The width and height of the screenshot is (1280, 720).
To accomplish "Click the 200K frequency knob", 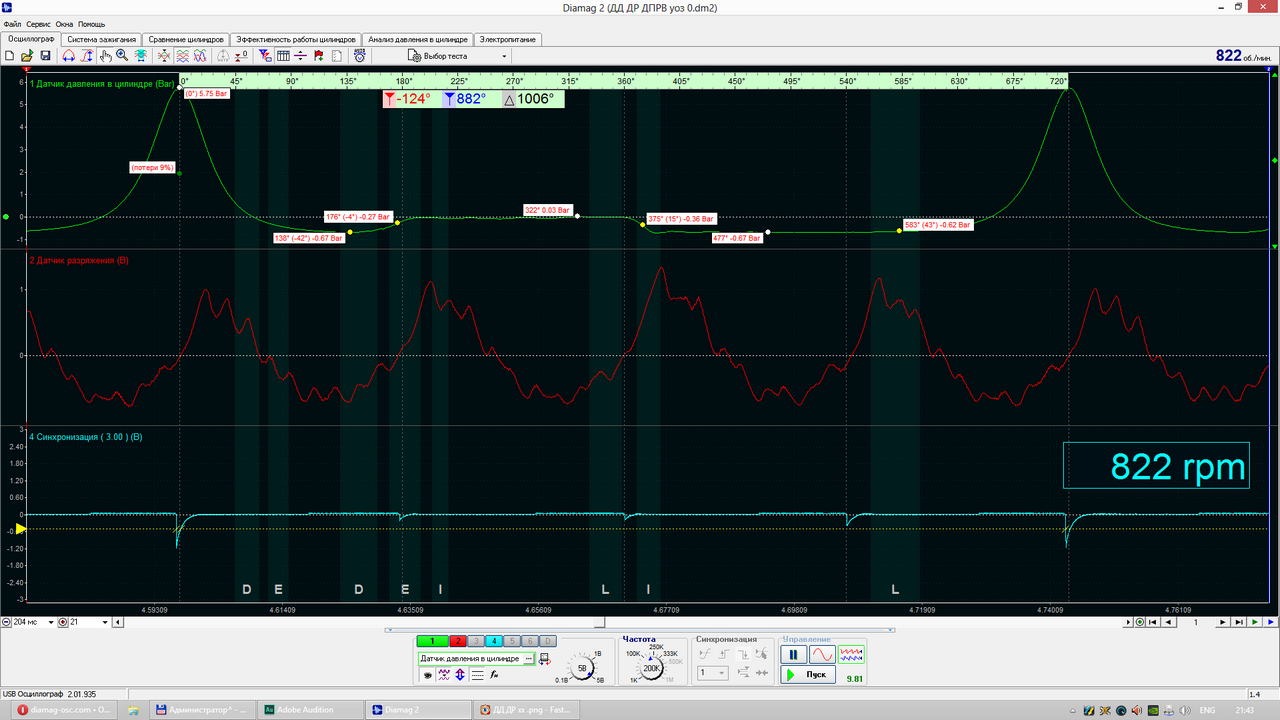I will (651, 668).
